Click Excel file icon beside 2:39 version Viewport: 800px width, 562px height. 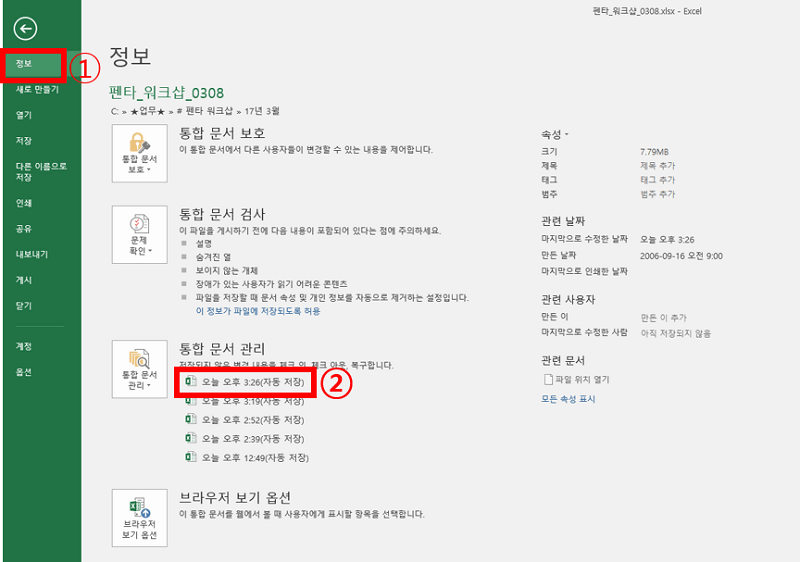(190, 438)
